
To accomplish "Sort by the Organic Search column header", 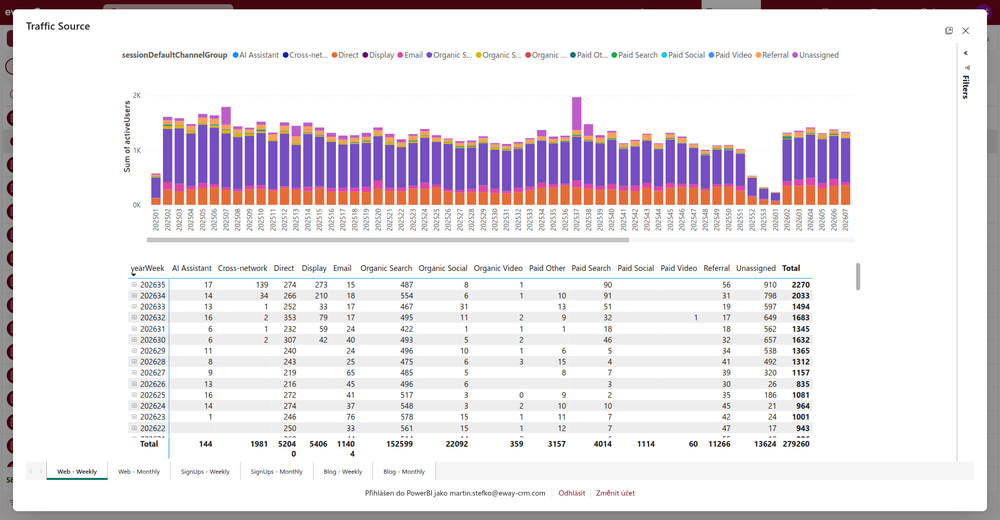I will point(386,268).
